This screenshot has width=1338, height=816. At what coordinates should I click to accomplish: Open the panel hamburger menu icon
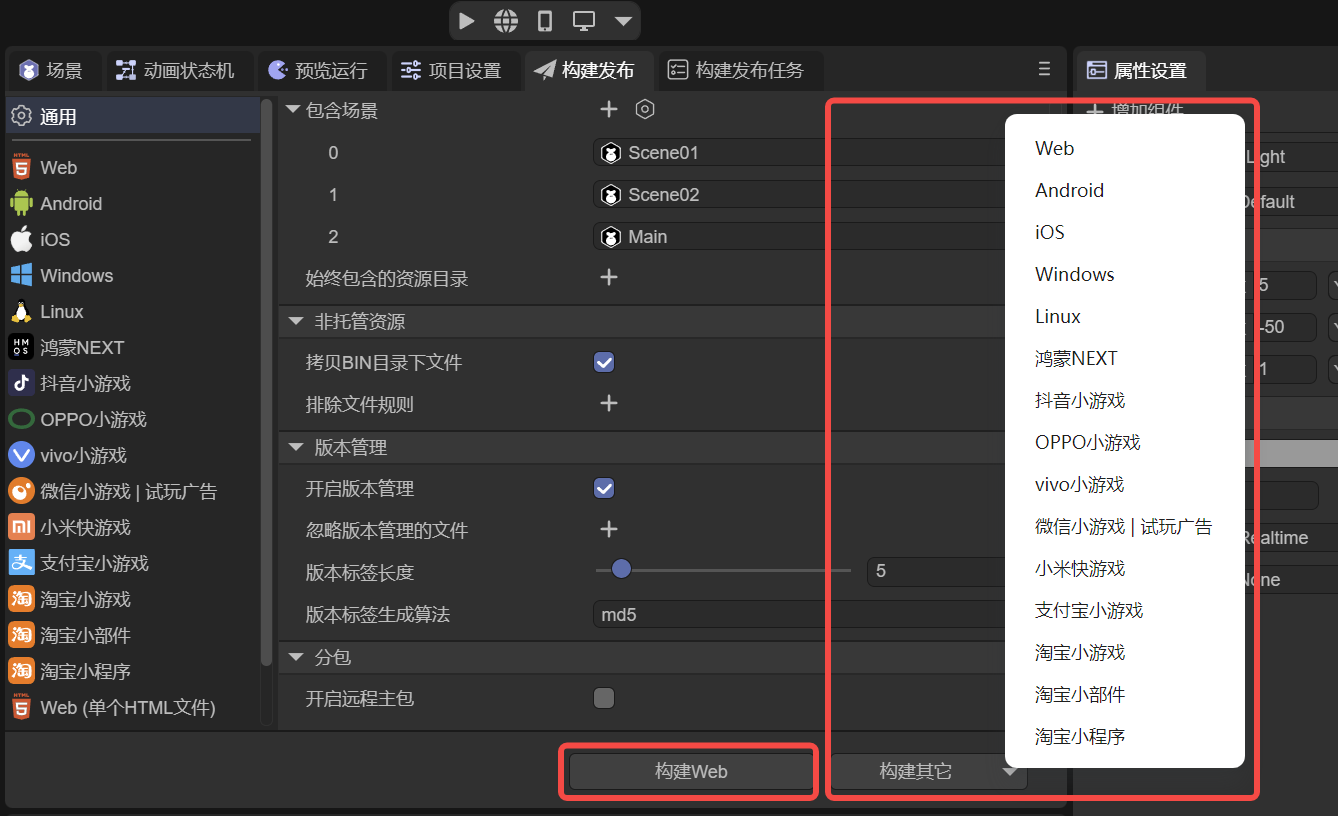pyautogui.click(x=1044, y=69)
